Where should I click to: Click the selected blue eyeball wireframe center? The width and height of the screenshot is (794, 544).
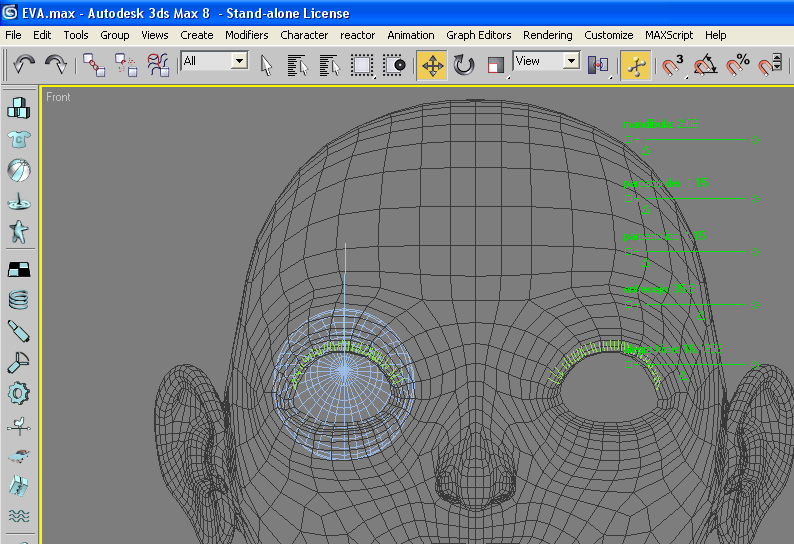point(344,371)
